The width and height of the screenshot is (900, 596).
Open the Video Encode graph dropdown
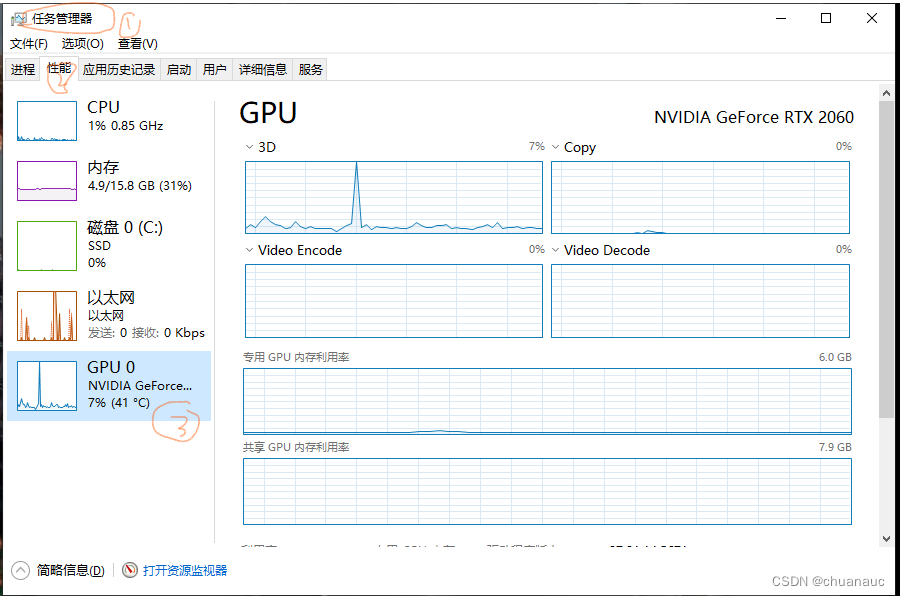coord(250,250)
